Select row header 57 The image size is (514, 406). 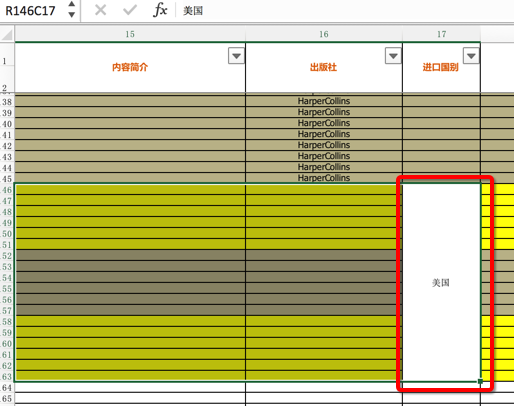click(7, 311)
